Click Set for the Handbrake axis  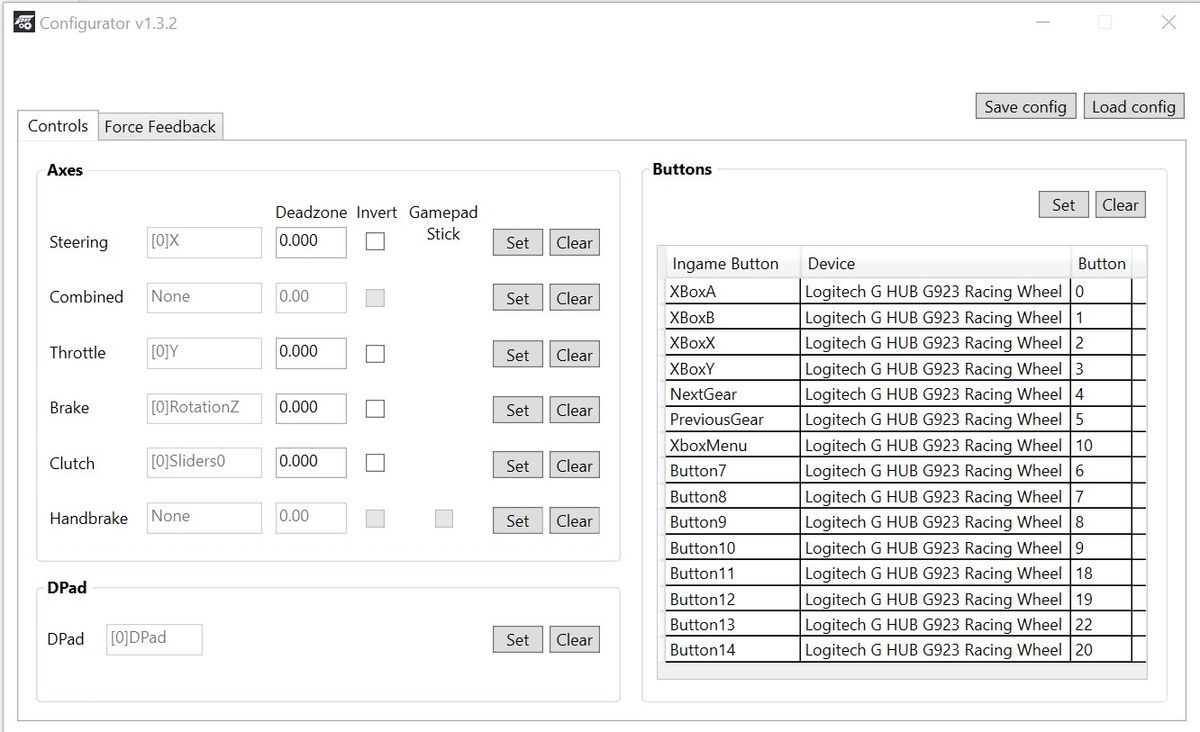pos(517,521)
